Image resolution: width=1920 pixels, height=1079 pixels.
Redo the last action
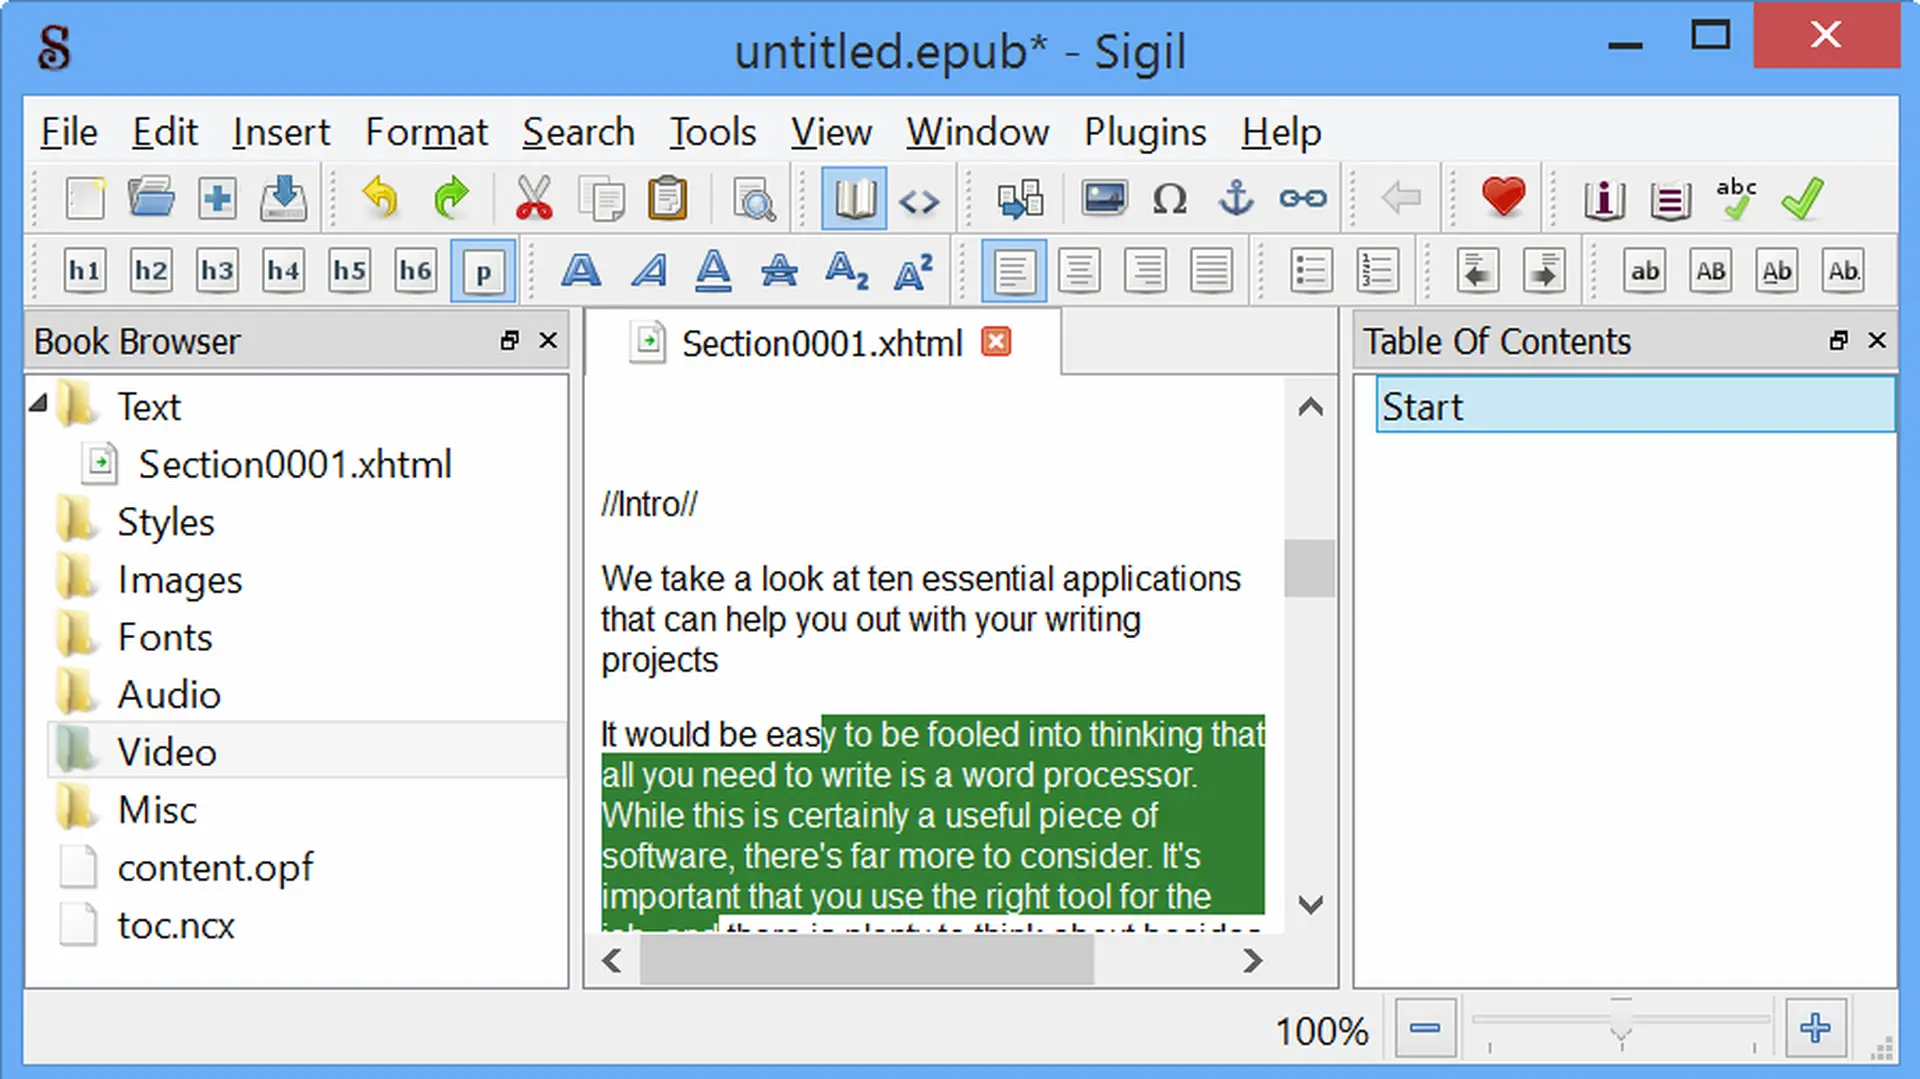point(451,199)
